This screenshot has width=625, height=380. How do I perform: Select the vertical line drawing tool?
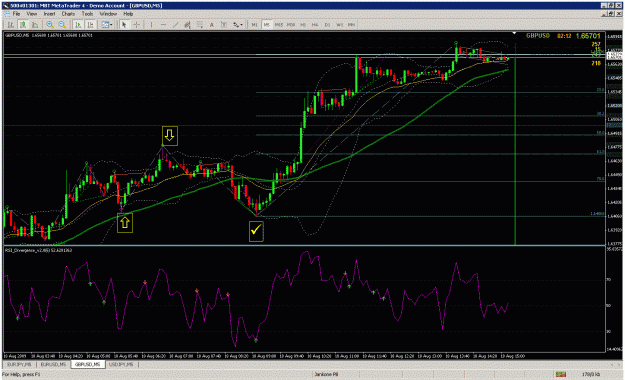click(x=151, y=25)
